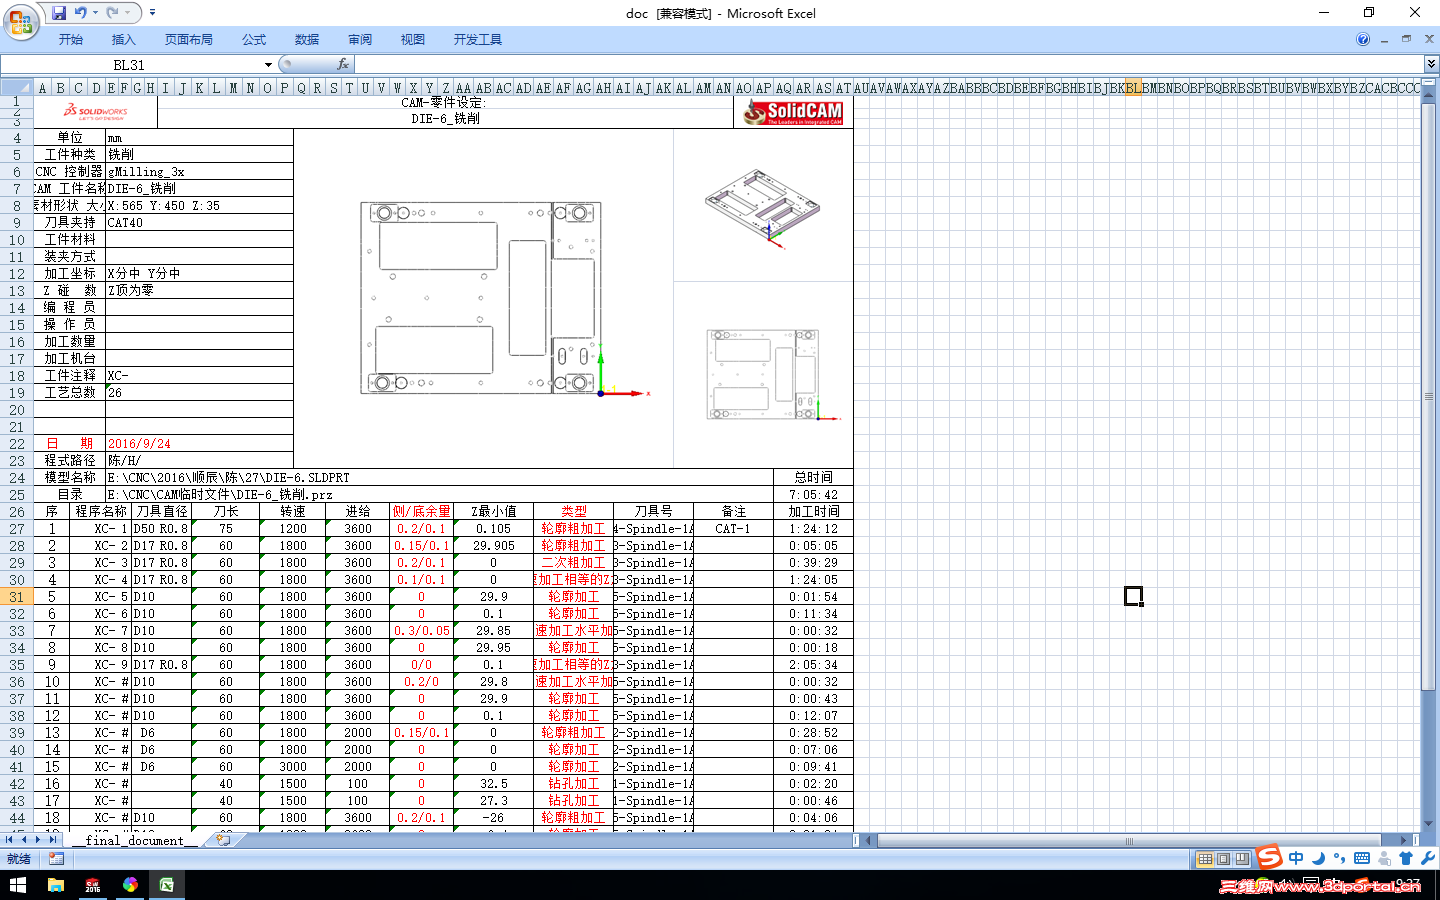Click the 总时间 cell

(x=813, y=478)
